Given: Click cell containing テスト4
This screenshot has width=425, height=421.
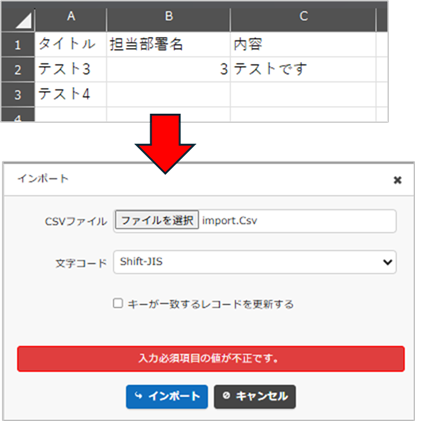Looking at the screenshot, I should coord(71,94).
